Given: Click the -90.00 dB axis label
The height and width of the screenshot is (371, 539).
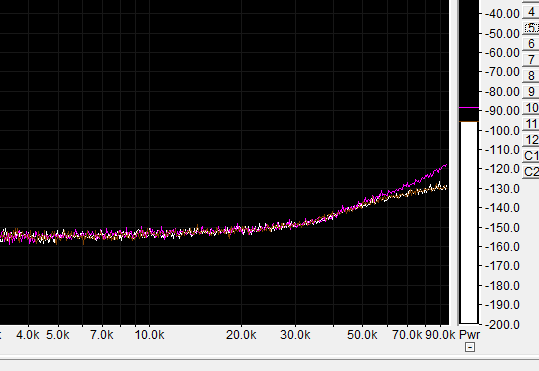Looking at the screenshot, I should click(x=502, y=111).
